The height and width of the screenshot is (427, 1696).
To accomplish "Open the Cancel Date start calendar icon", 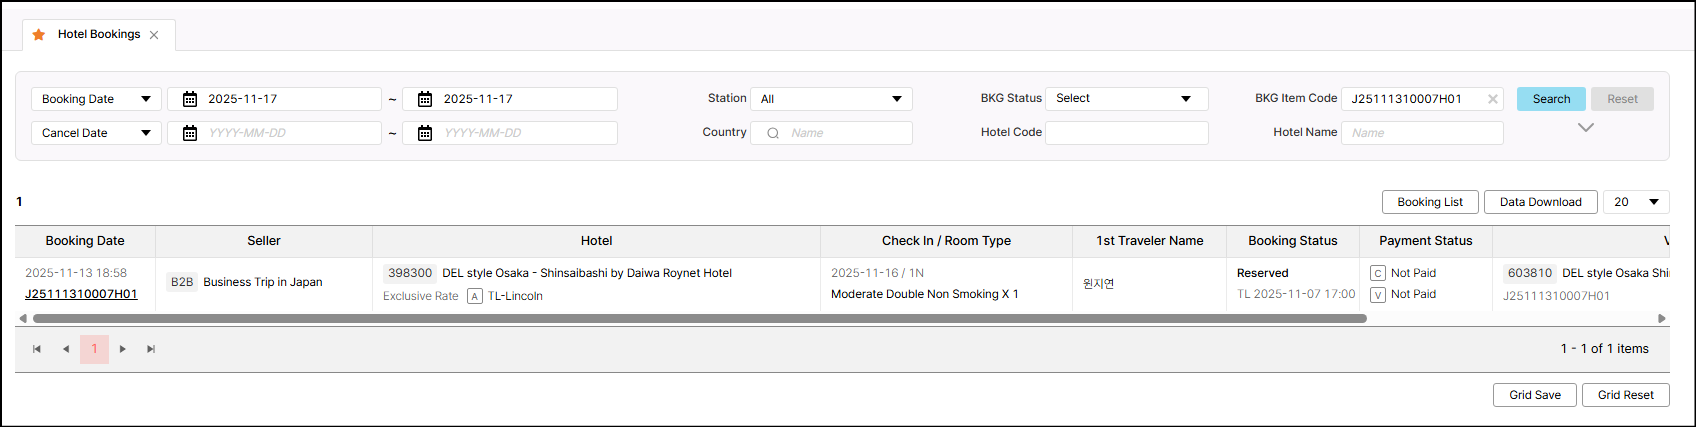I will point(190,133).
